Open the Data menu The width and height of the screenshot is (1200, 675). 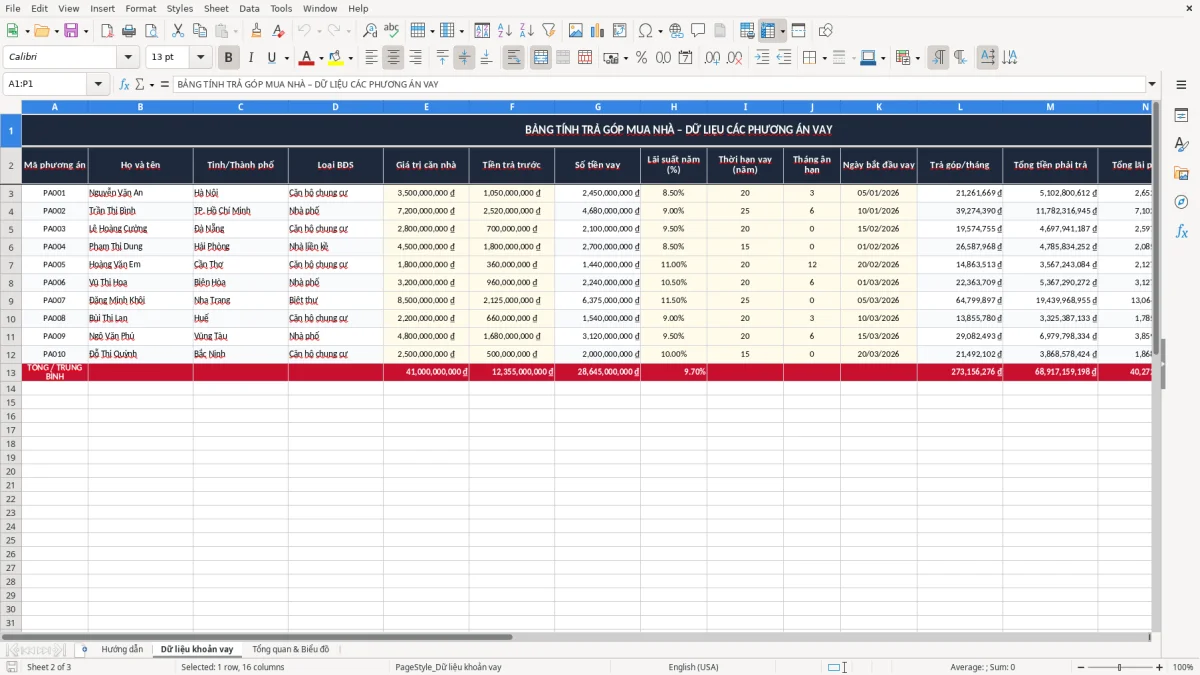point(249,8)
